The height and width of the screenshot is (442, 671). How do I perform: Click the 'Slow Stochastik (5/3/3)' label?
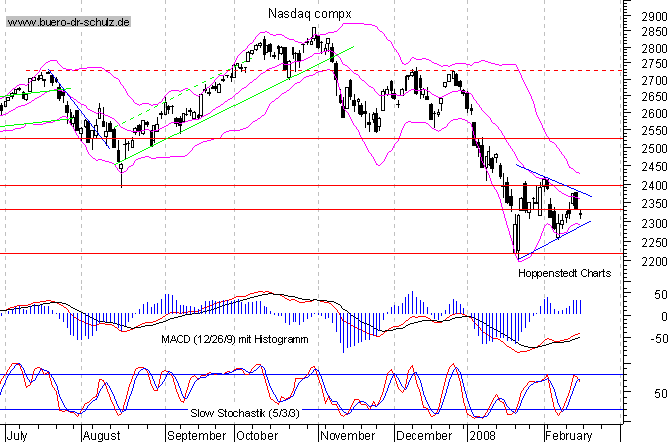pos(245,413)
